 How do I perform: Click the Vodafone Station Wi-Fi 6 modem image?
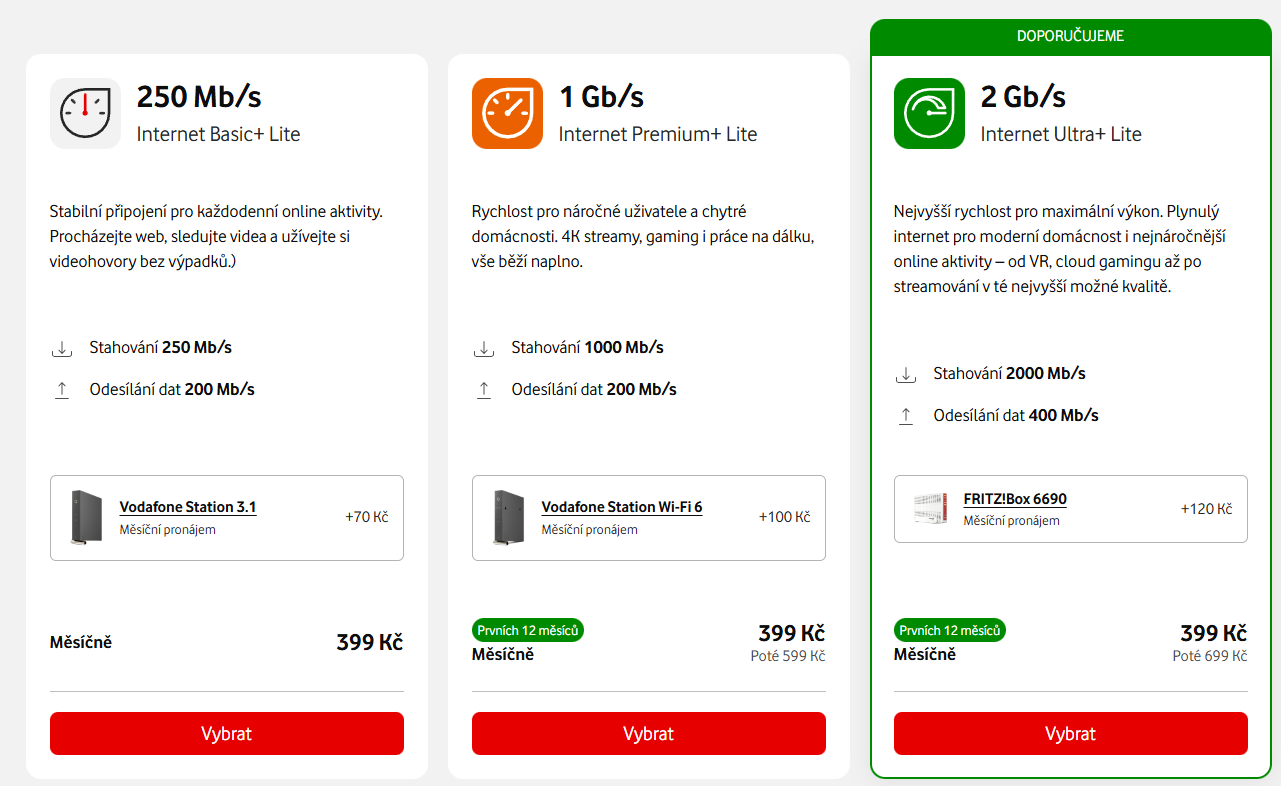(x=508, y=517)
